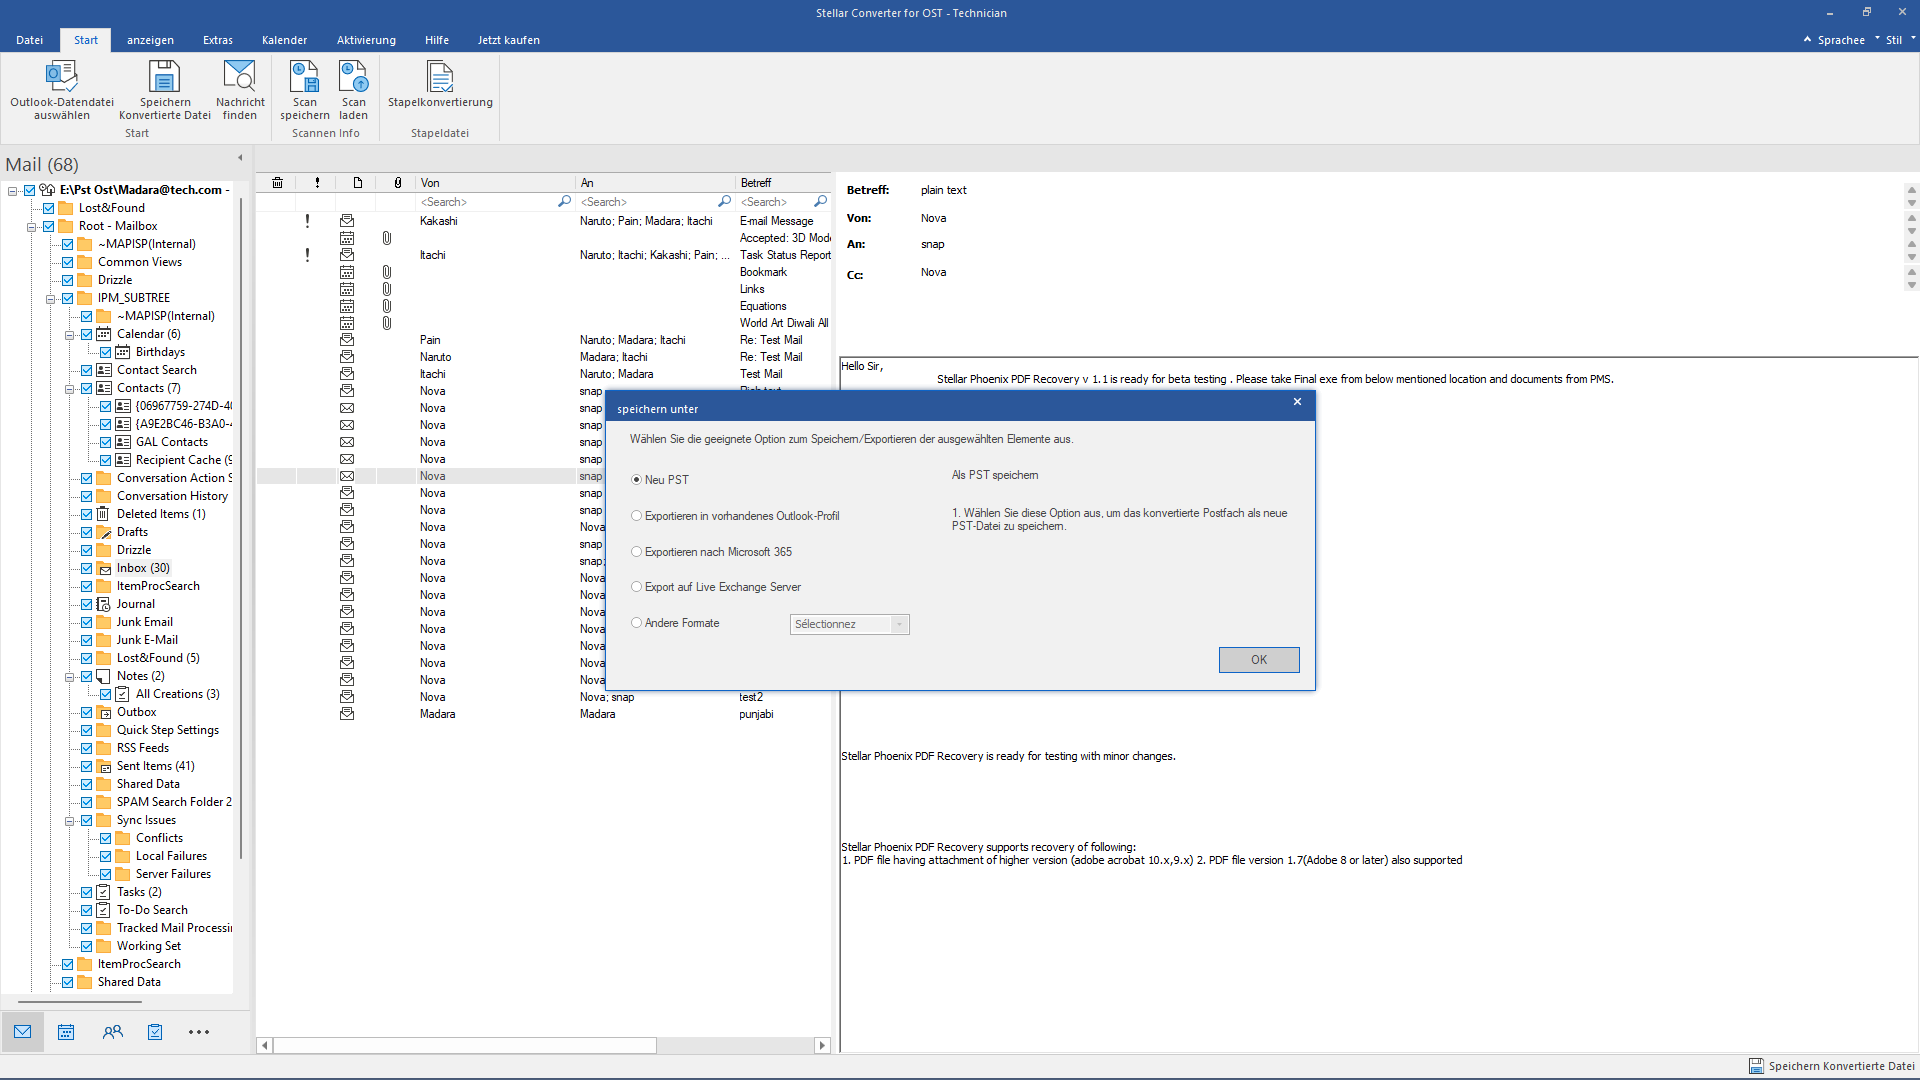The height and width of the screenshot is (1080, 1920).
Task: Click the importance exclamation column header
Action: (x=317, y=183)
